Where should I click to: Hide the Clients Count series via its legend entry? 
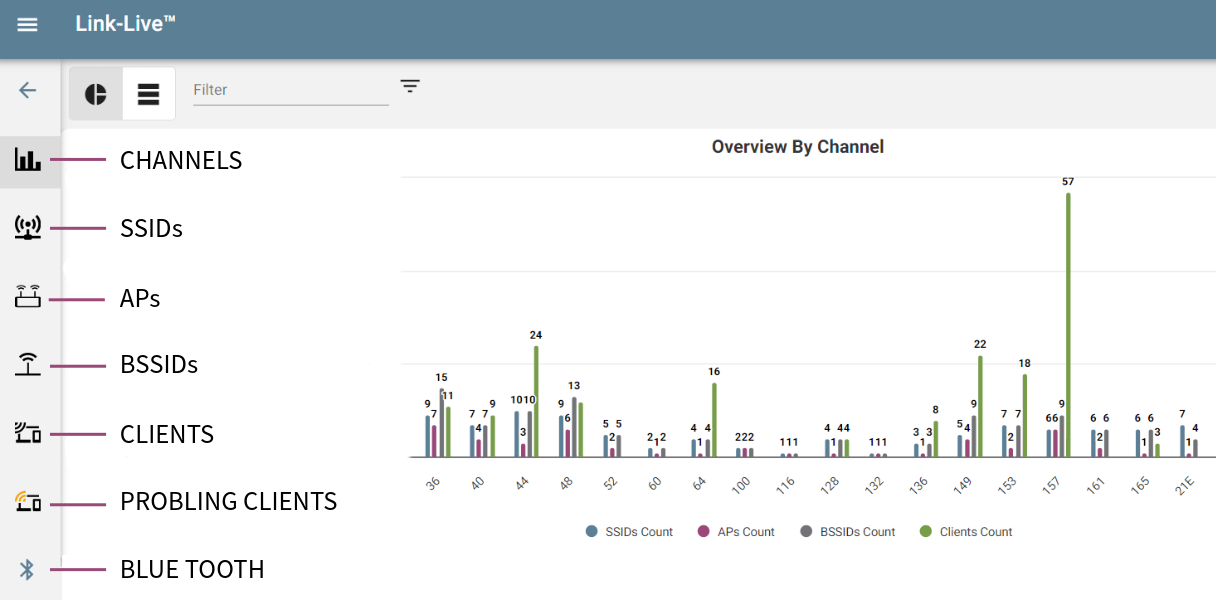[965, 531]
